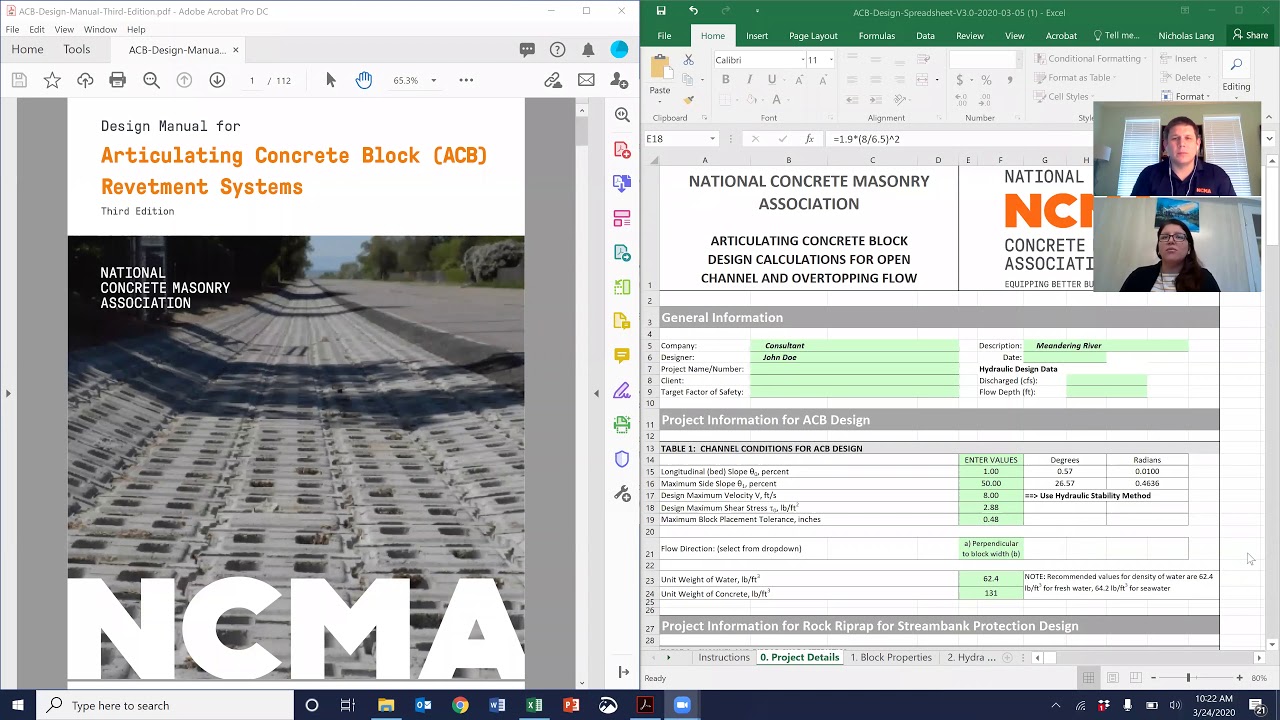Open the Excel font size dropdown

830,60
